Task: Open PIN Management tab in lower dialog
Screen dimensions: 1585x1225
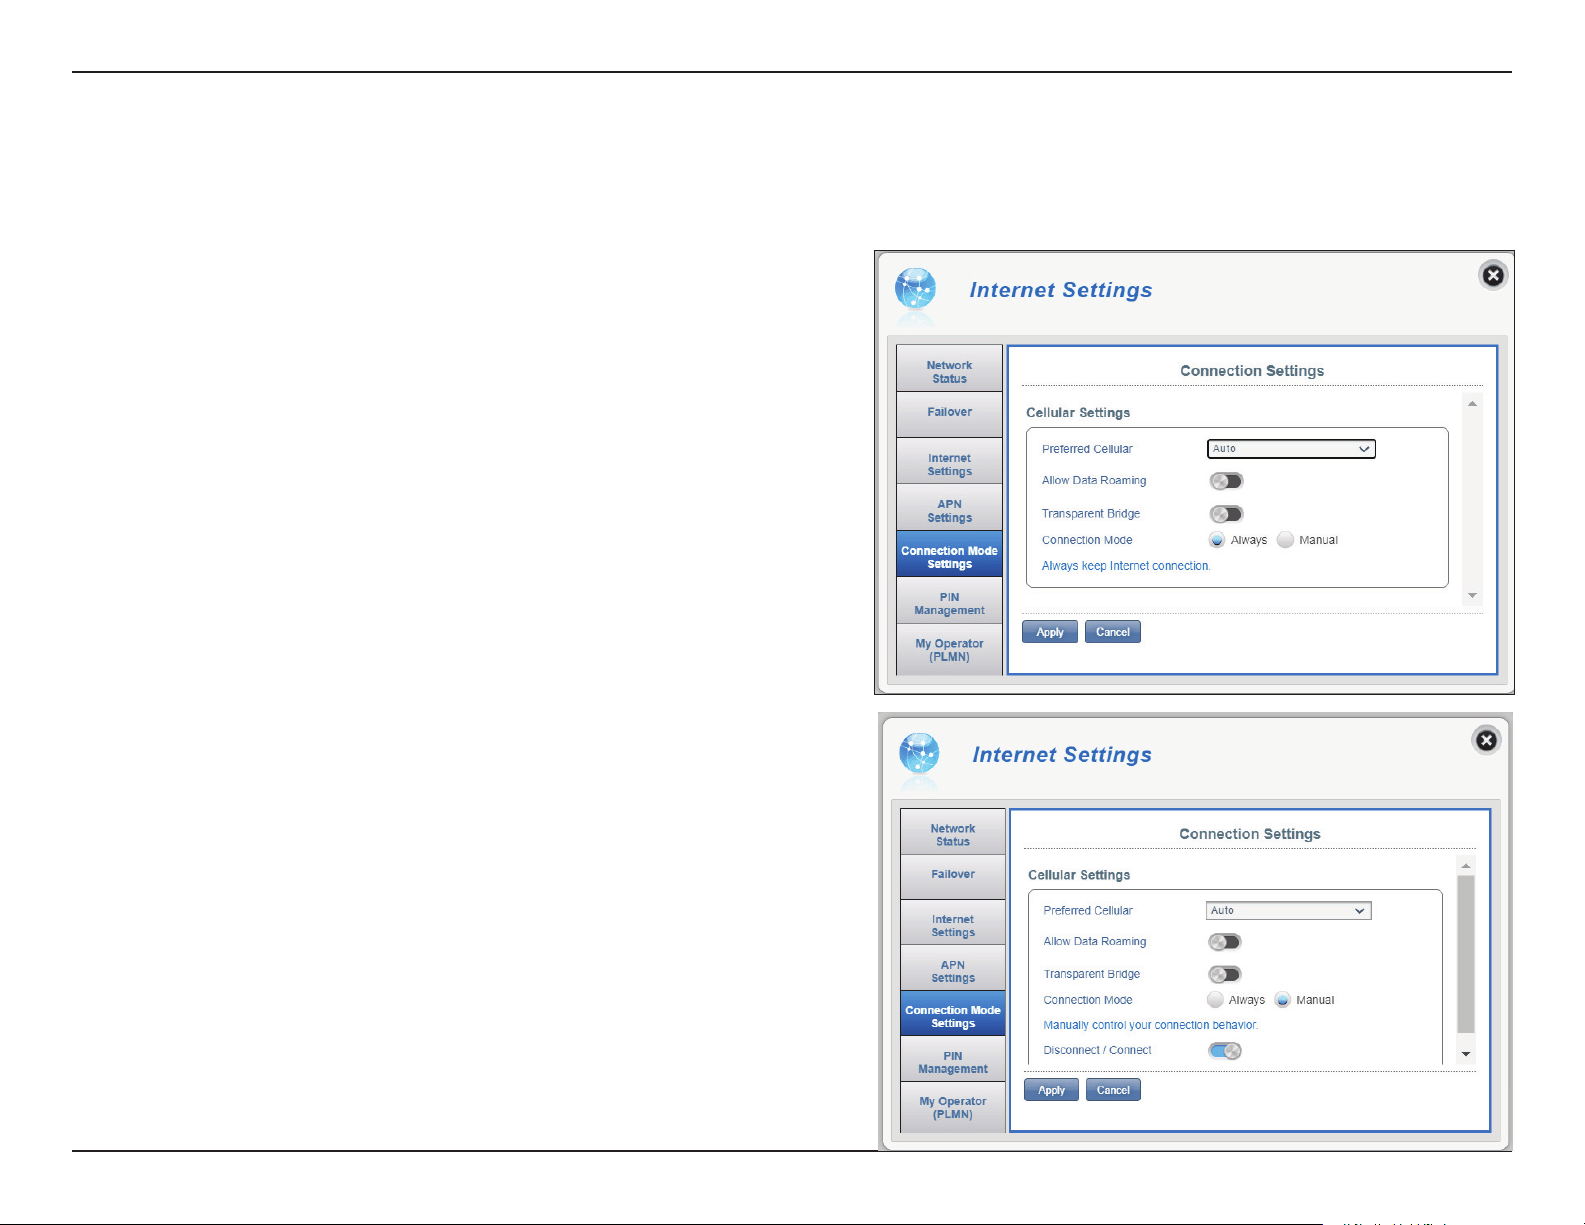Action: [x=953, y=1060]
